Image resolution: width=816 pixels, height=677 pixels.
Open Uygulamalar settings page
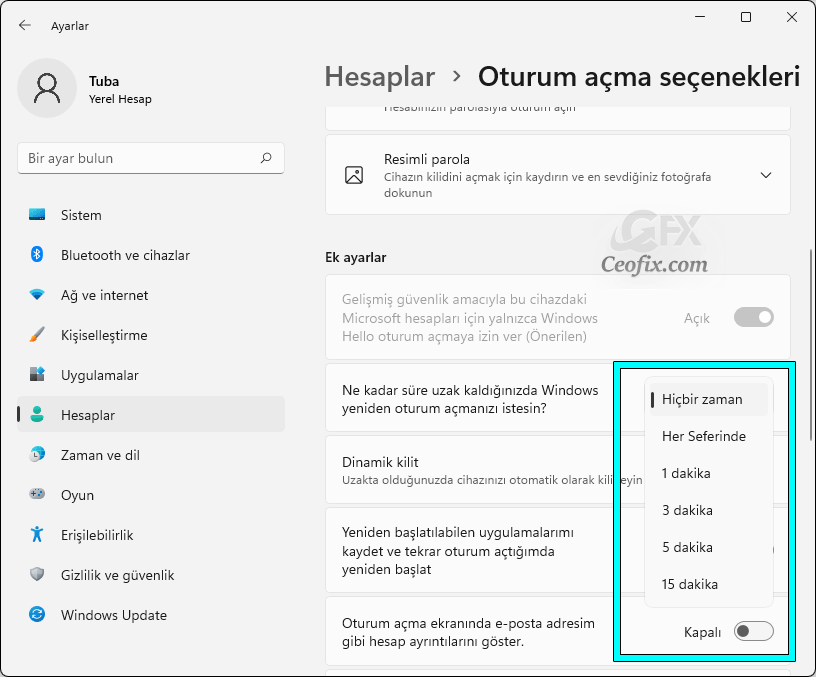[x=151, y=375]
